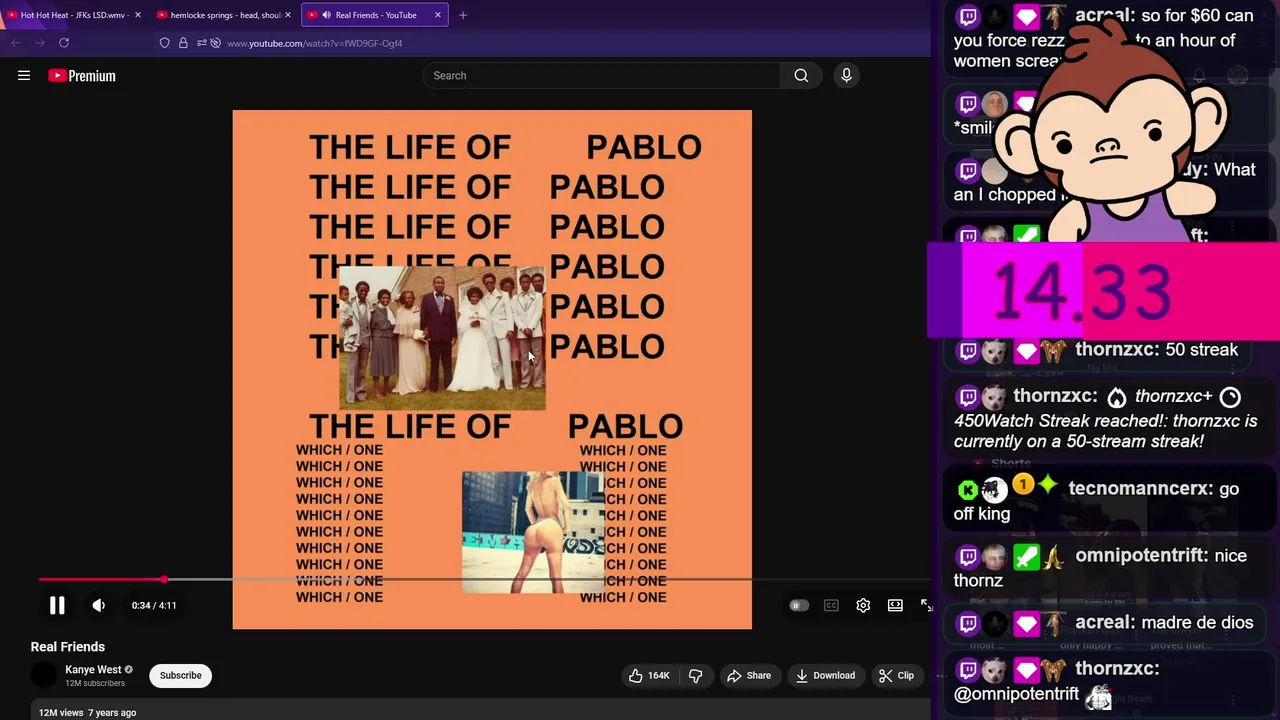Go back in the browser

click(15, 43)
